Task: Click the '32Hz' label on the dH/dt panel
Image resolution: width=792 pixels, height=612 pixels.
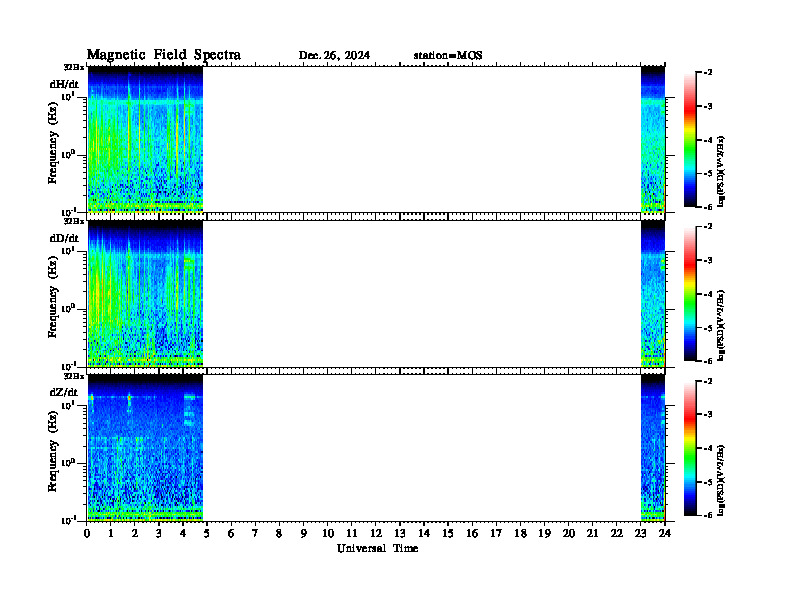Action: [74, 67]
